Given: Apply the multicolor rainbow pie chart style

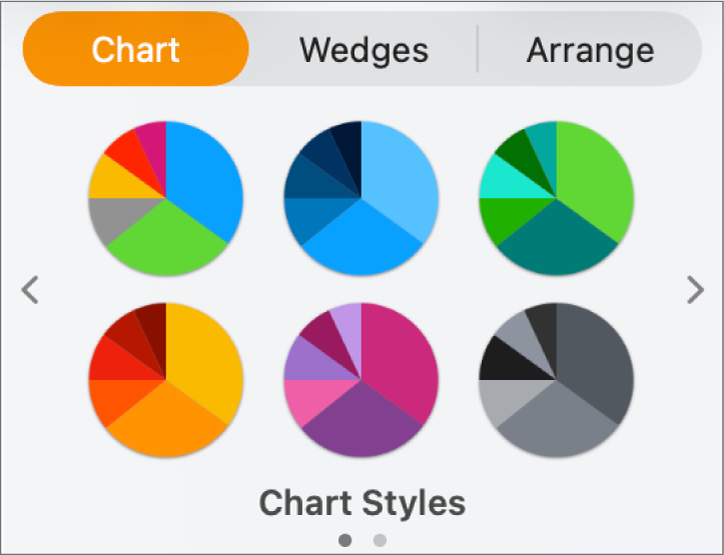Looking at the screenshot, I should pyautogui.click(x=166, y=198).
